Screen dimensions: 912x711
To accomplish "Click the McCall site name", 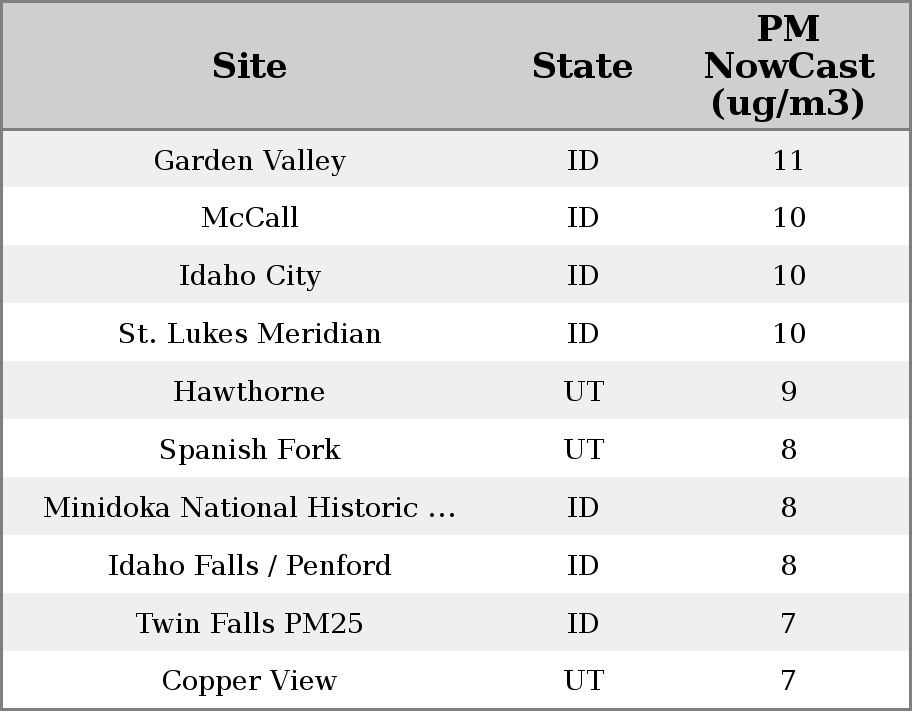I will tap(249, 218).
